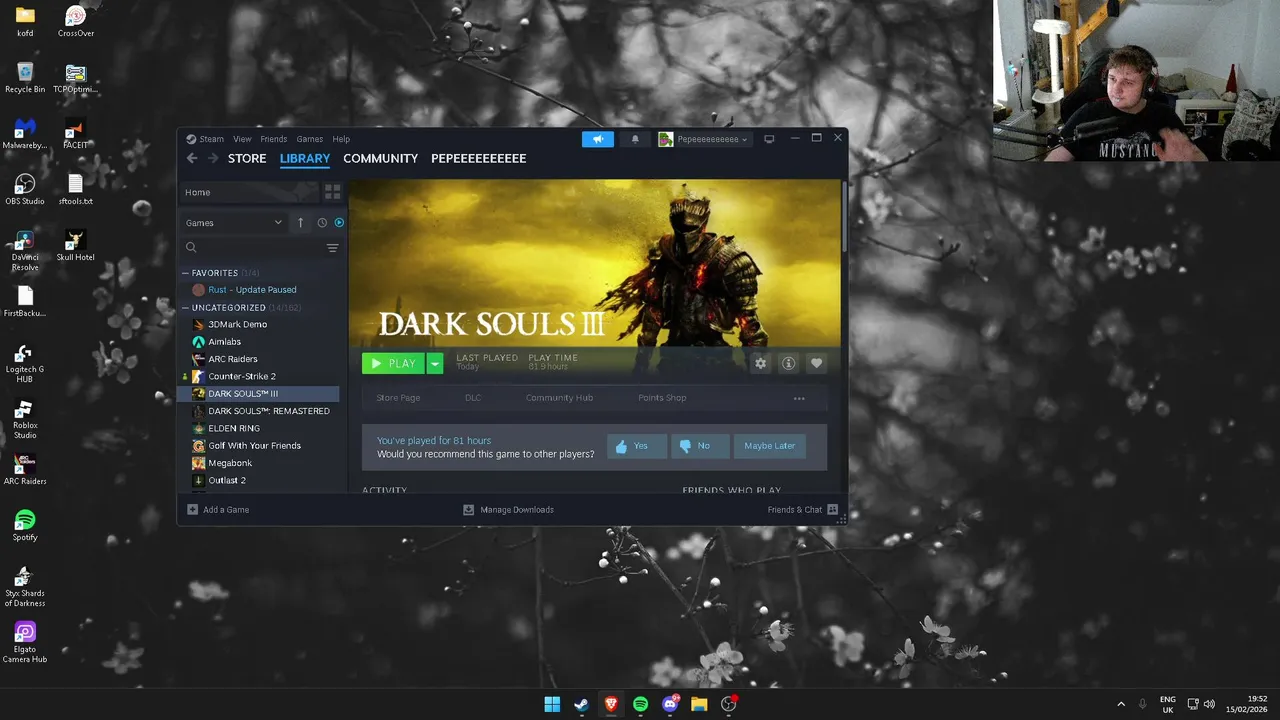Open Elgato Camera Hub desktop icon

pyautogui.click(x=25, y=642)
